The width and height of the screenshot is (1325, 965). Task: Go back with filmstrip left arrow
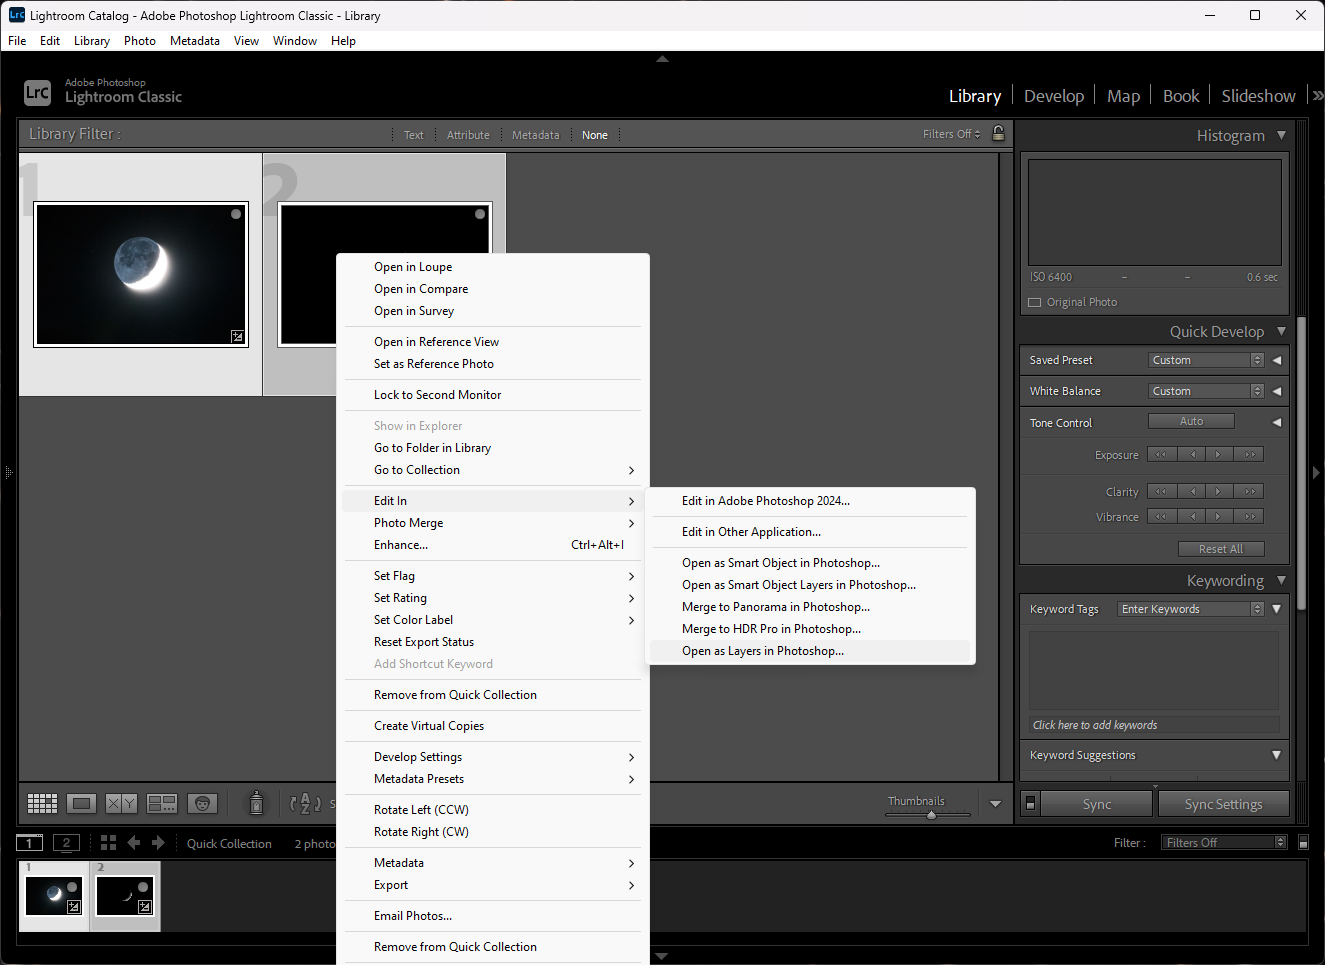(x=134, y=843)
